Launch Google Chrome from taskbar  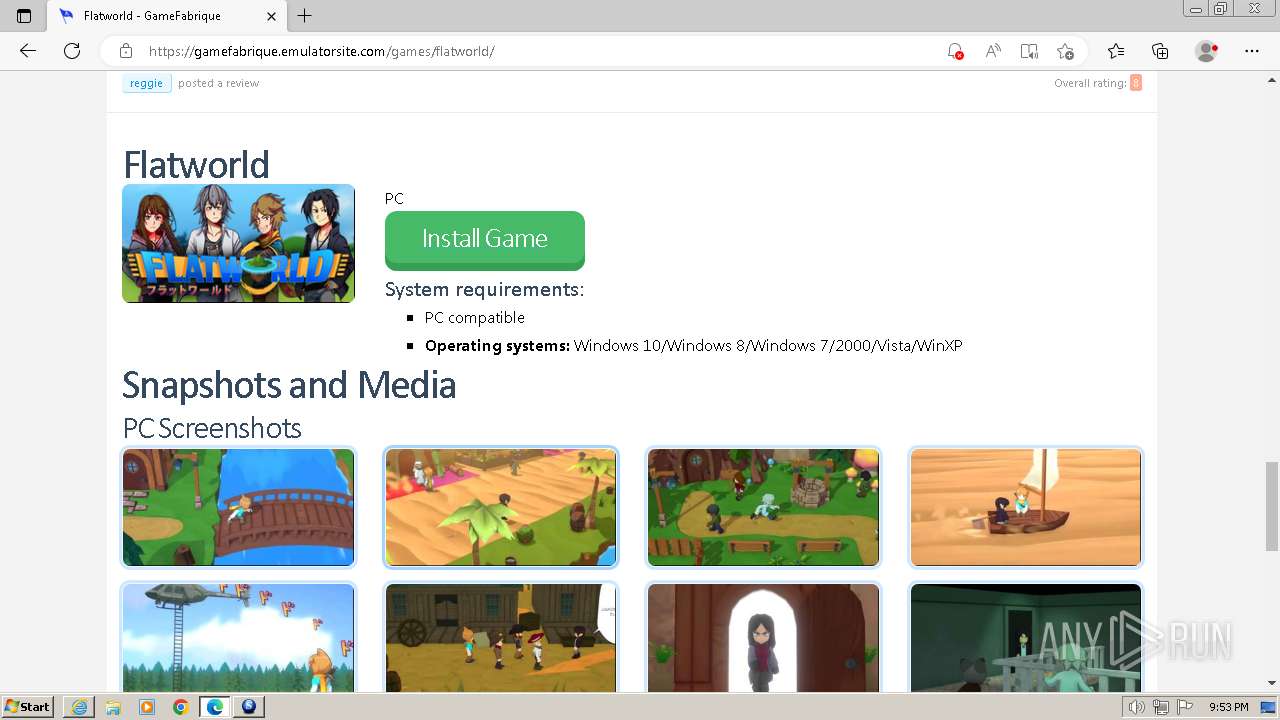pyautogui.click(x=181, y=707)
